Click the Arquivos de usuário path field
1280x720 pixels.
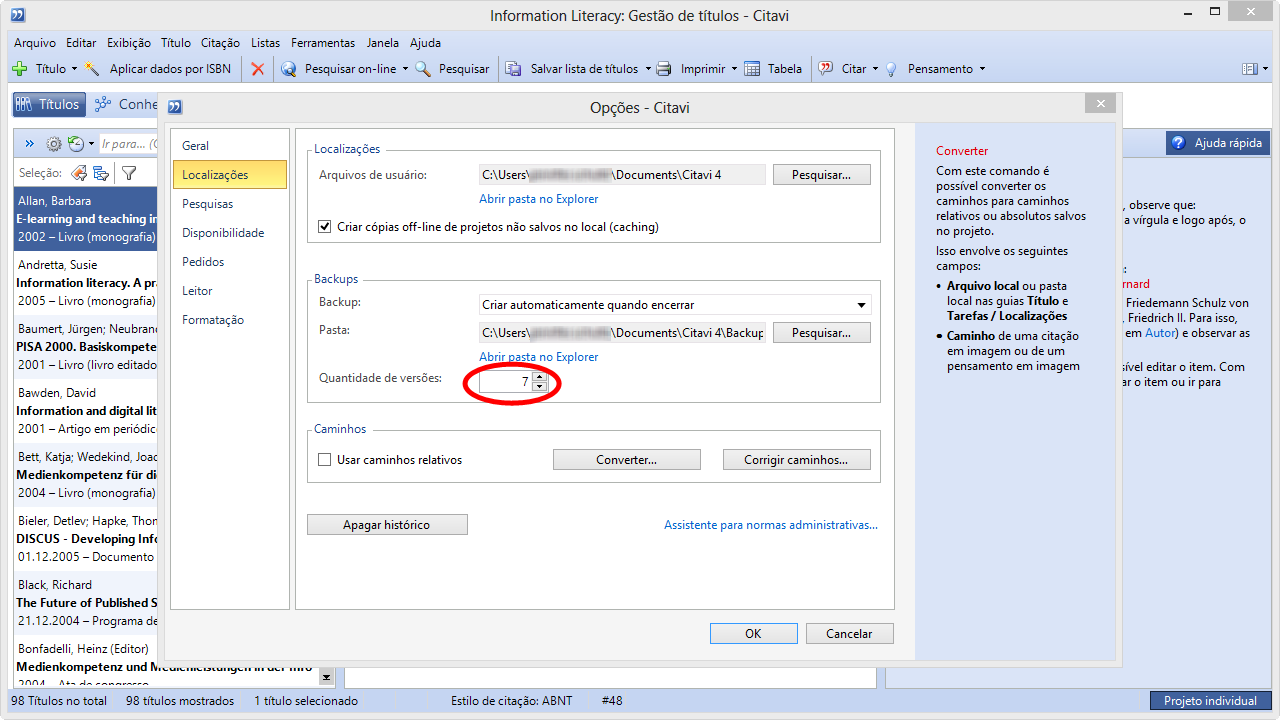tap(622, 175)
